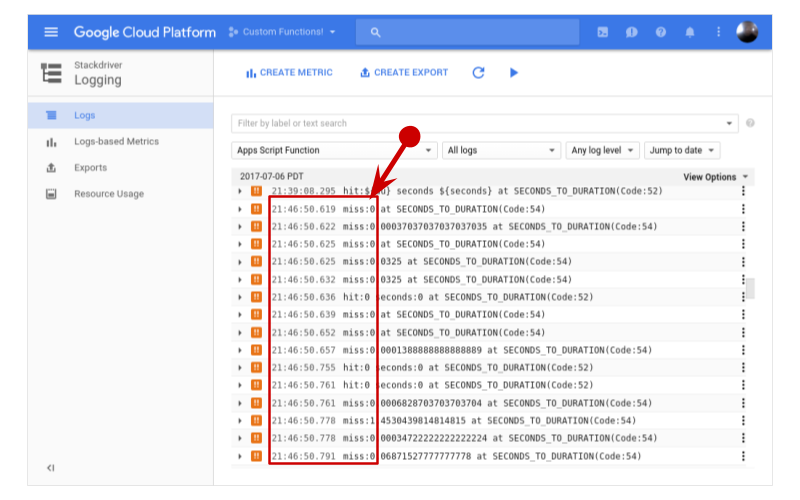Select log text 000138888888888889 at SECONDS_TO_DURATION

click(x=516, y=351)
